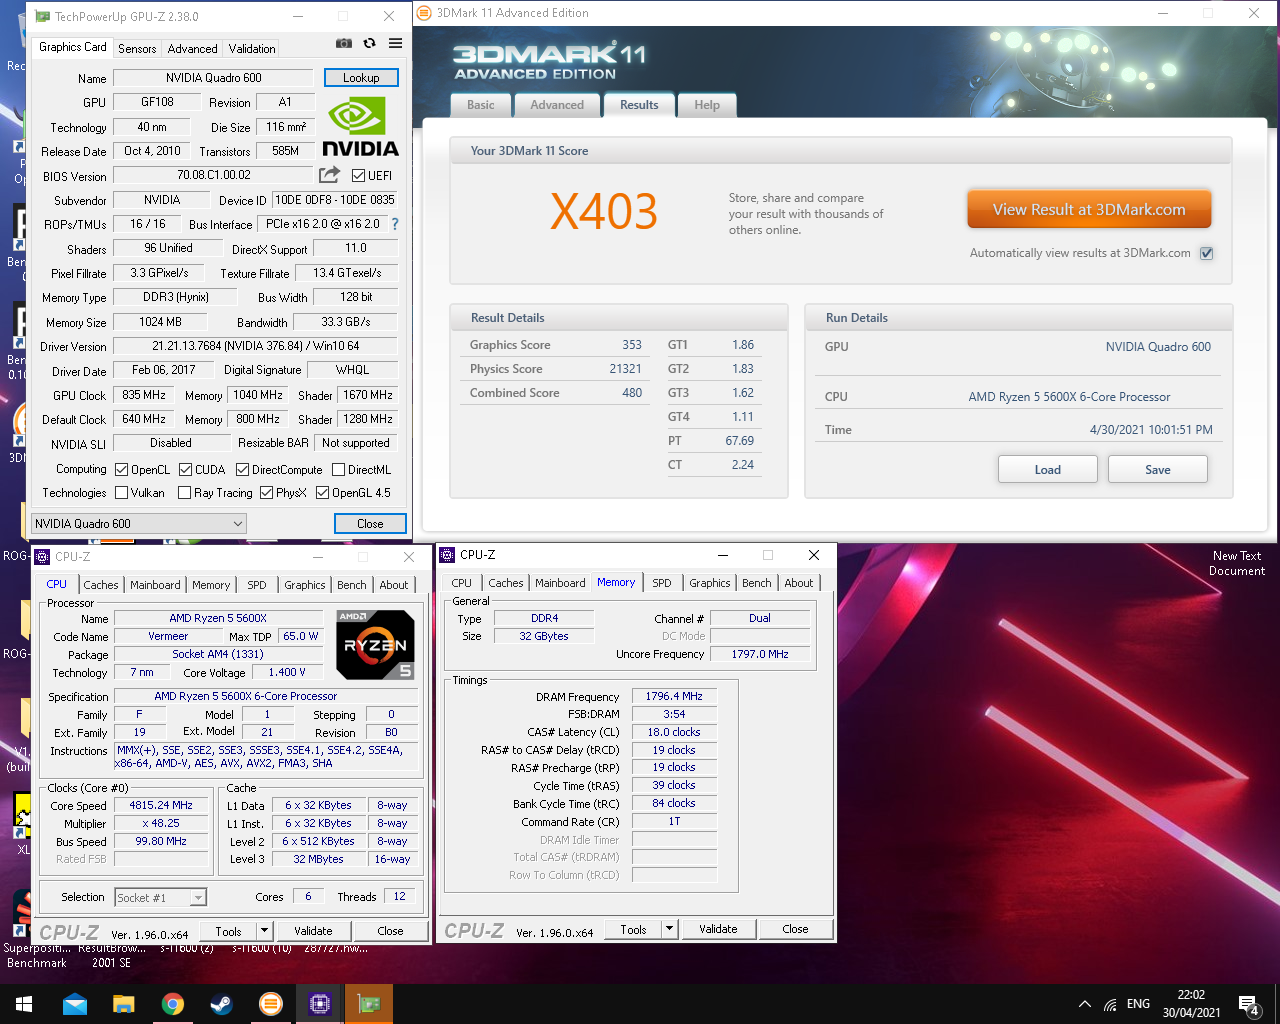Open About tab in CPU-Z Memory window
This screenshot has width=1280, height=1024.
(x=799, y=583)
